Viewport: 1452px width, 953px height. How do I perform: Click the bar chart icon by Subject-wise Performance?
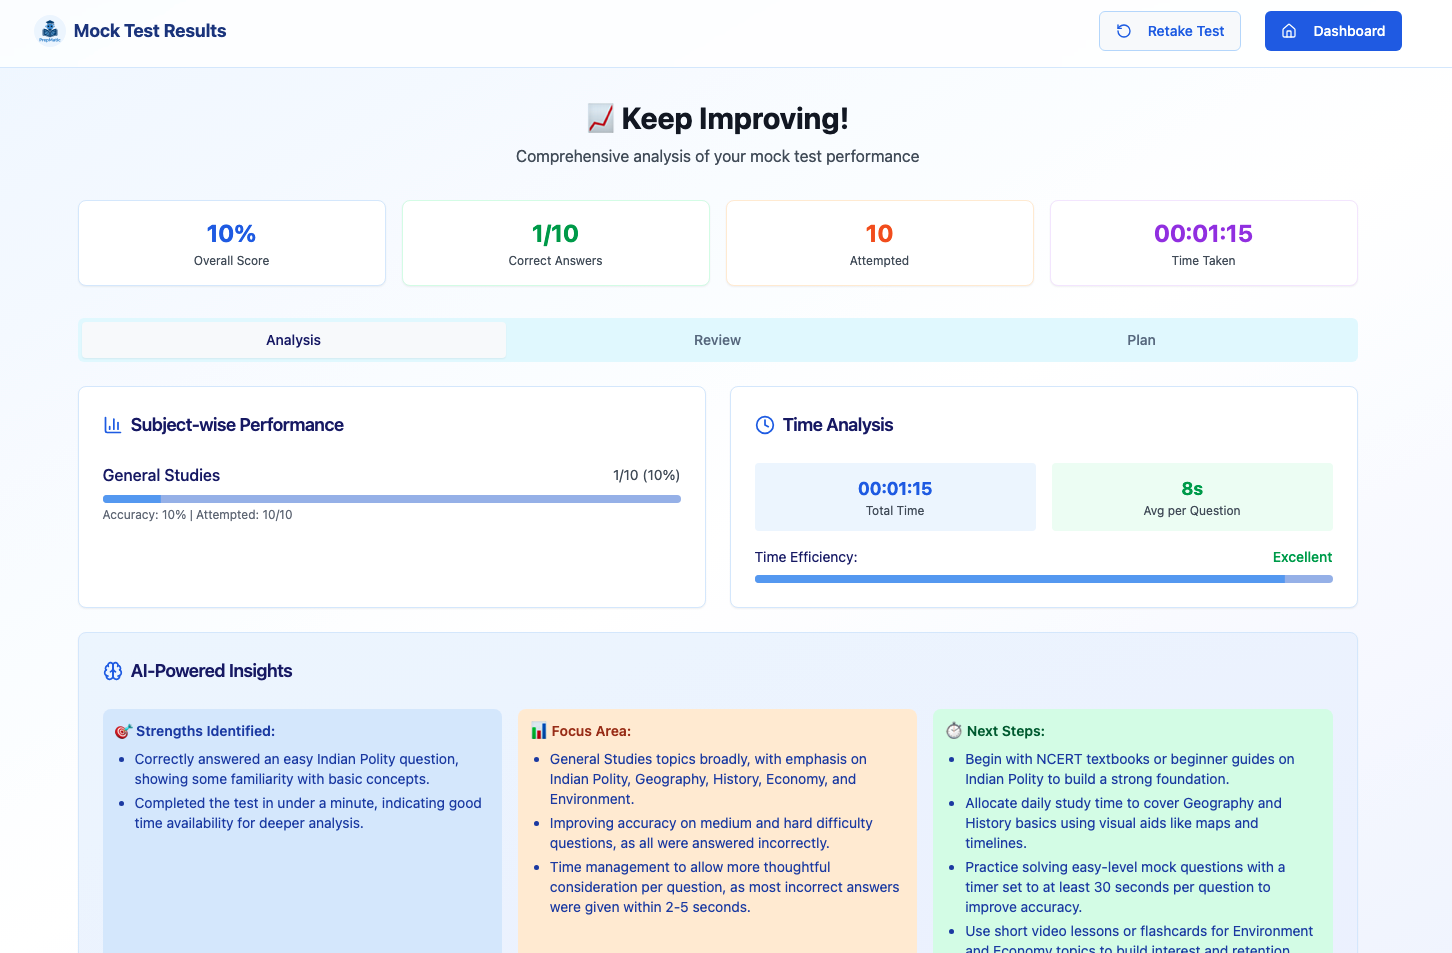pos(112,425)
